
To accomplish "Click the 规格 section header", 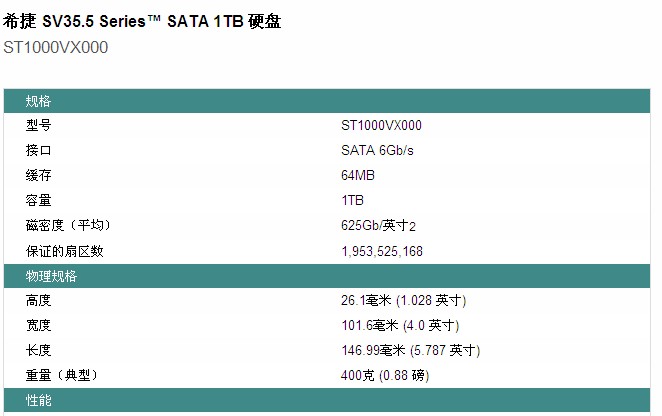I will coord(39,101).
